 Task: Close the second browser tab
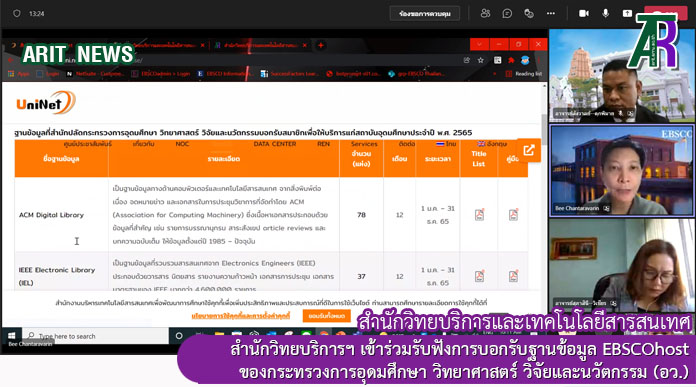coord(203,45)
